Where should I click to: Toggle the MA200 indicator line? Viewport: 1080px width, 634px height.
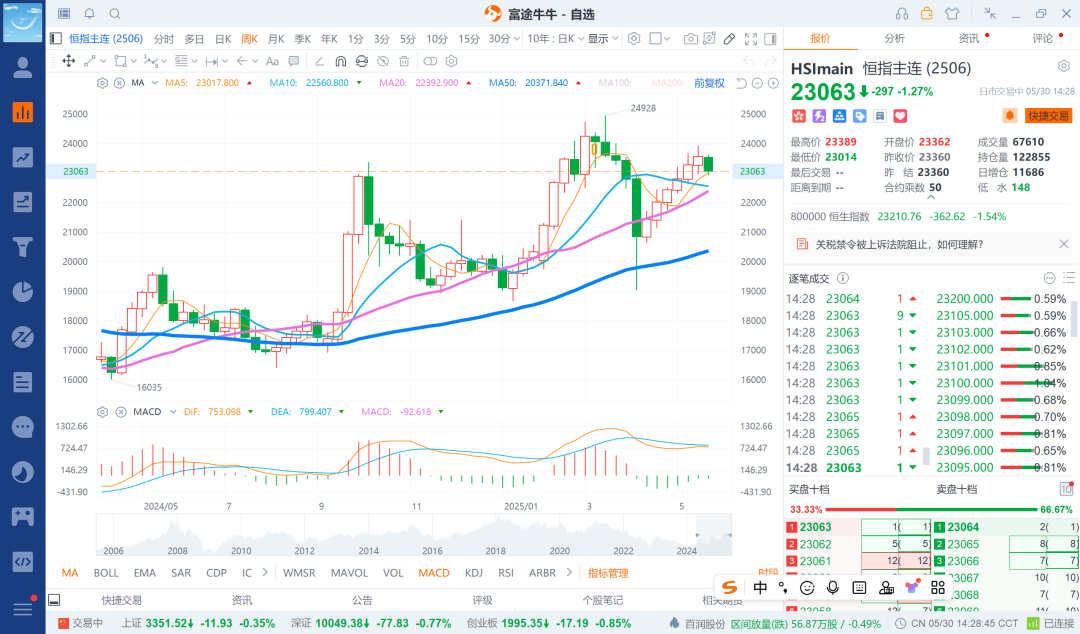point(667,83)
